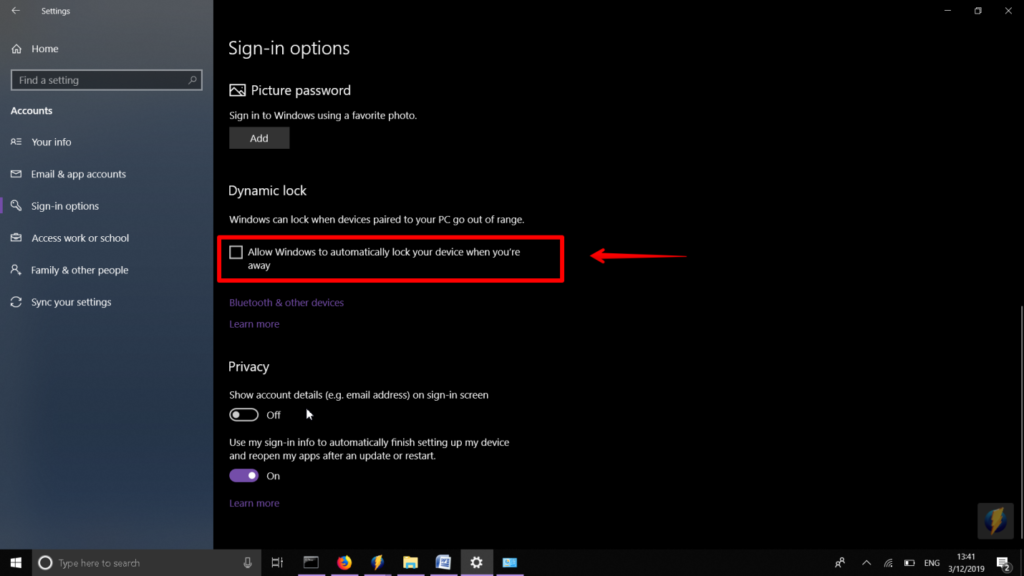The image size is (1024, 576).
Task: Click the magnifier icon in Find a setting
Action: coord(192,80)
